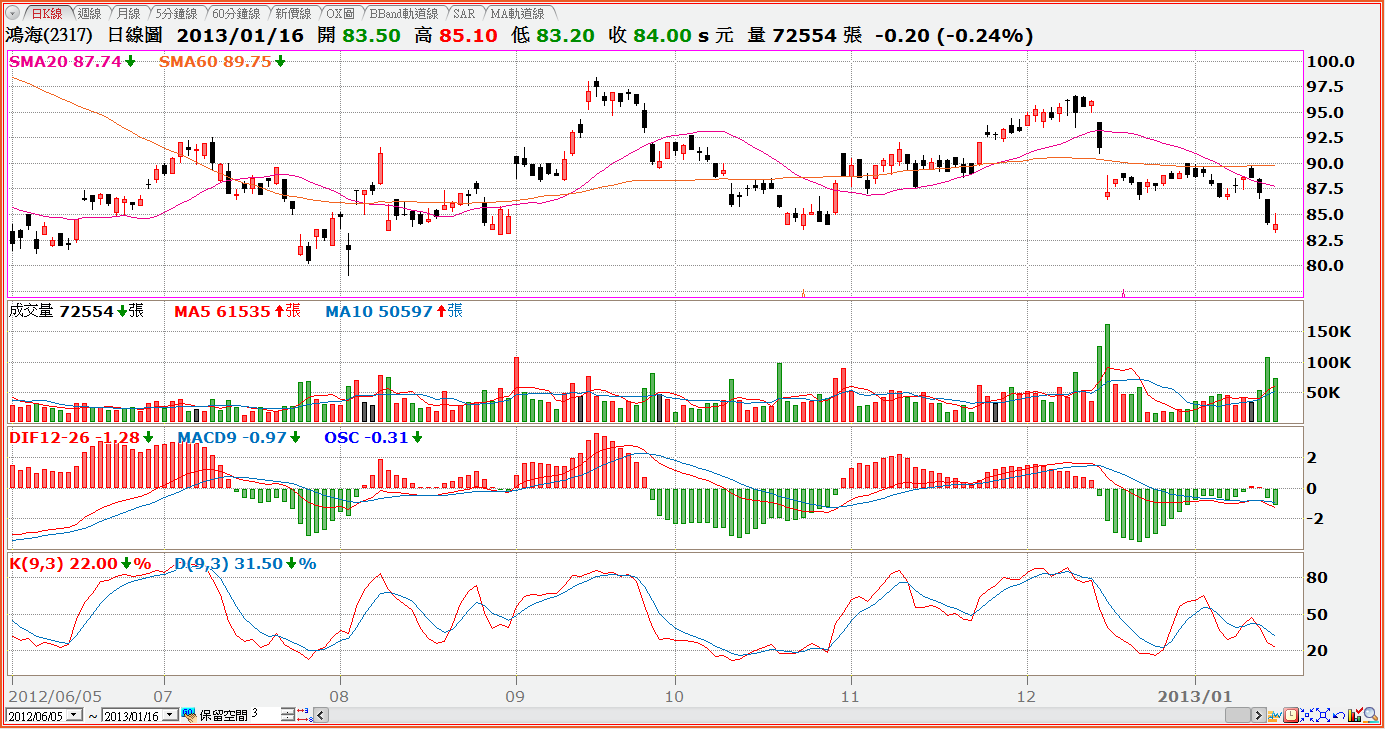This screenshot has width=1385, height=729.
Task: Switch to the 週線 tab
Action: pyautogui.click(x=89, y=14)
